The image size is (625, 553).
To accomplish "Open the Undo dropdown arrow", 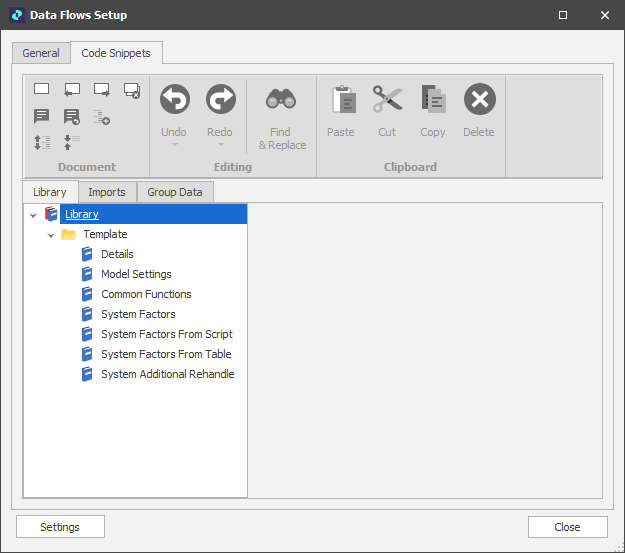I will coord(174,145).
